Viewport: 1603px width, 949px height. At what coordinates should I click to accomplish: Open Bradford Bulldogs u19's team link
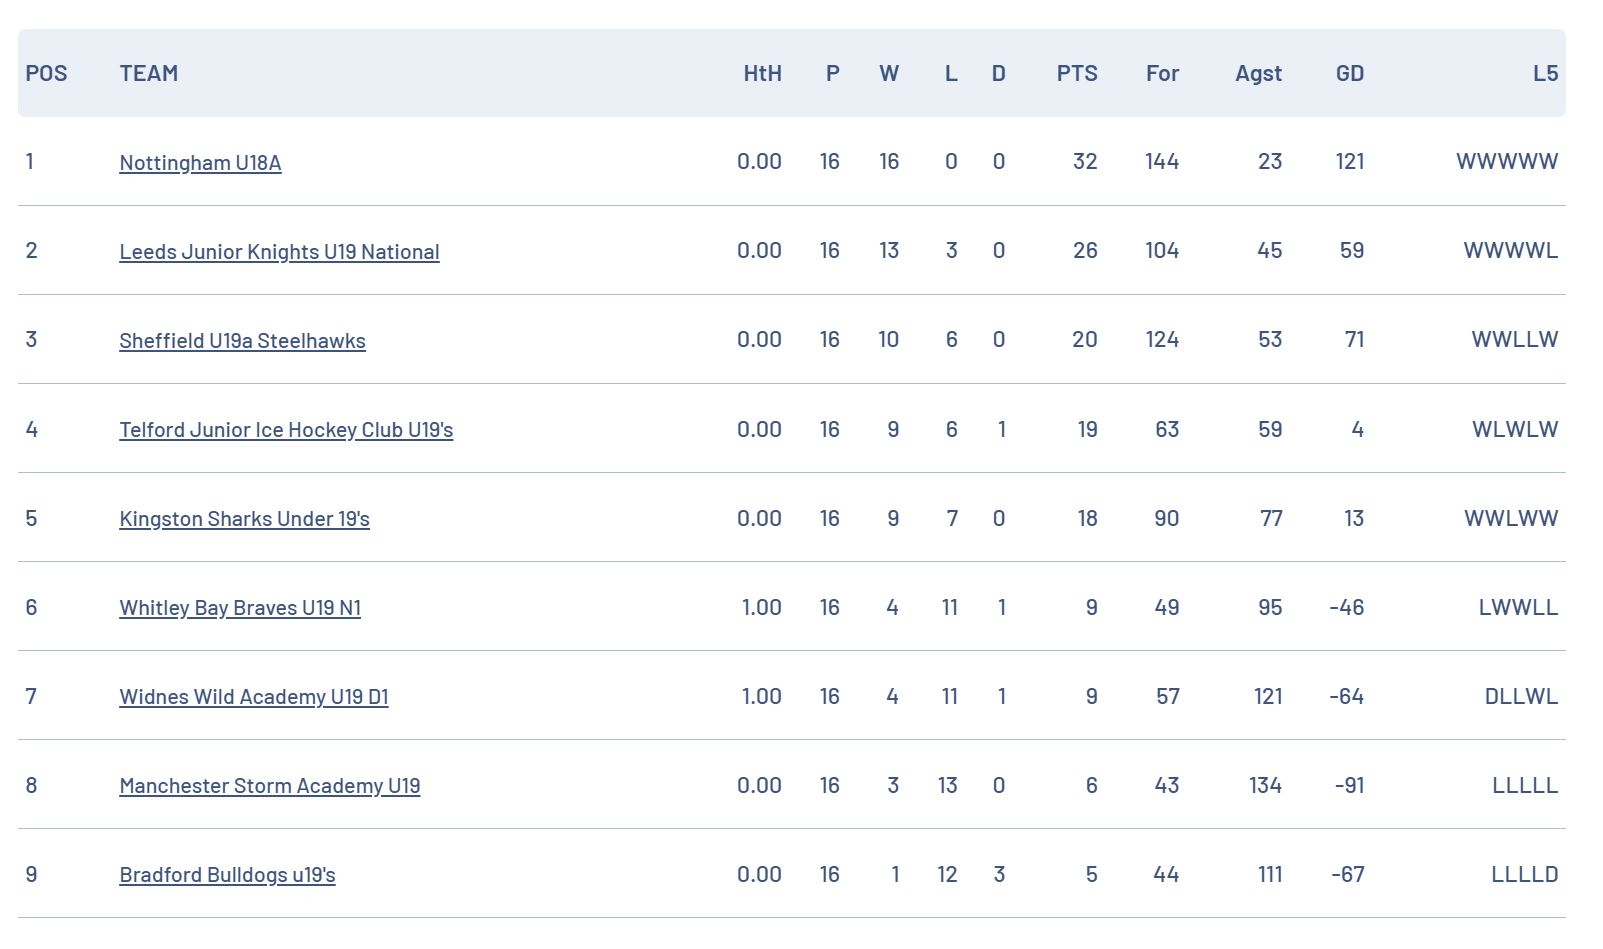click(227, 874)
